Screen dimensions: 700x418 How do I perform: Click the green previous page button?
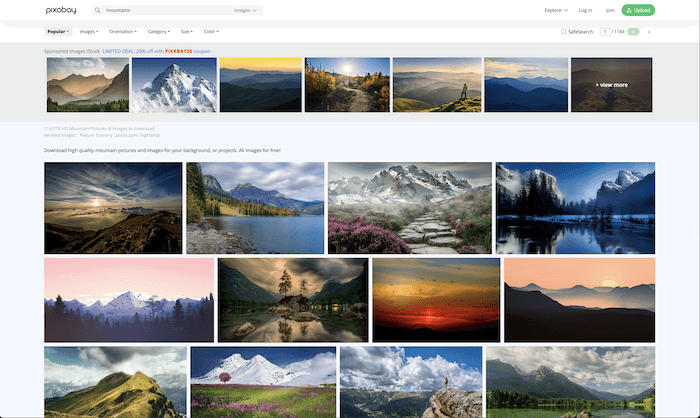633,32
